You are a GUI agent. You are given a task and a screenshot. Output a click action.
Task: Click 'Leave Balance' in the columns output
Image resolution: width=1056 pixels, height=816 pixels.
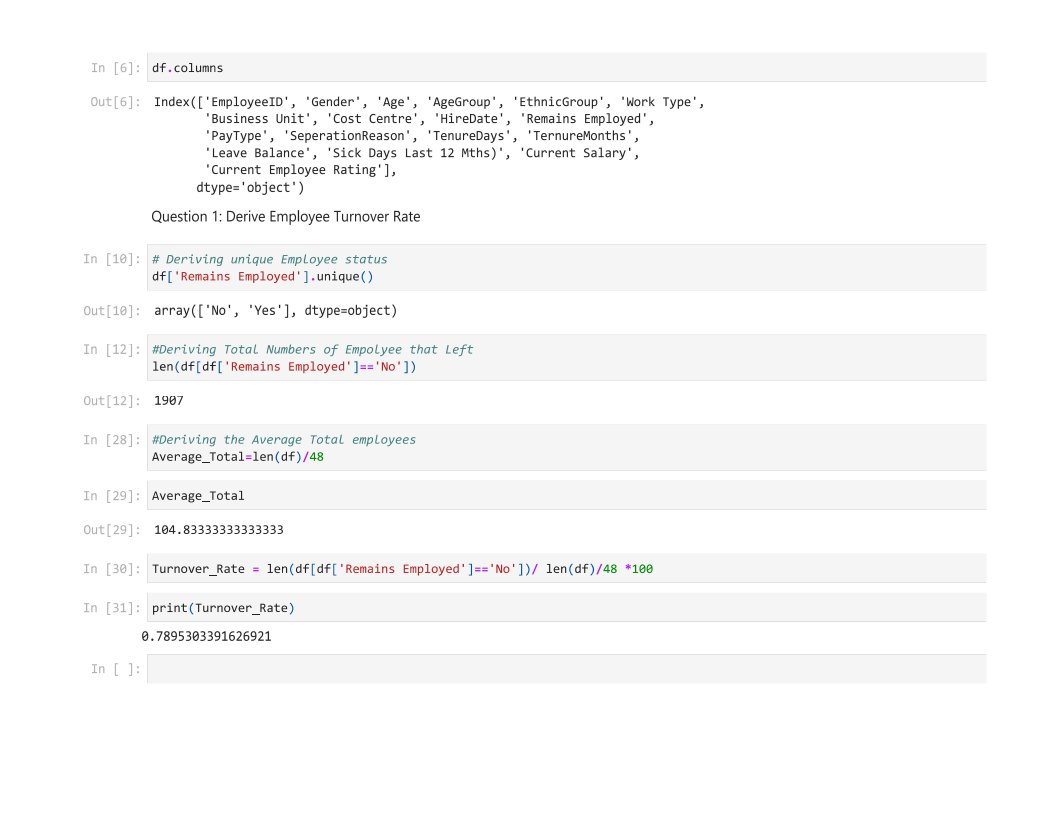258,153
